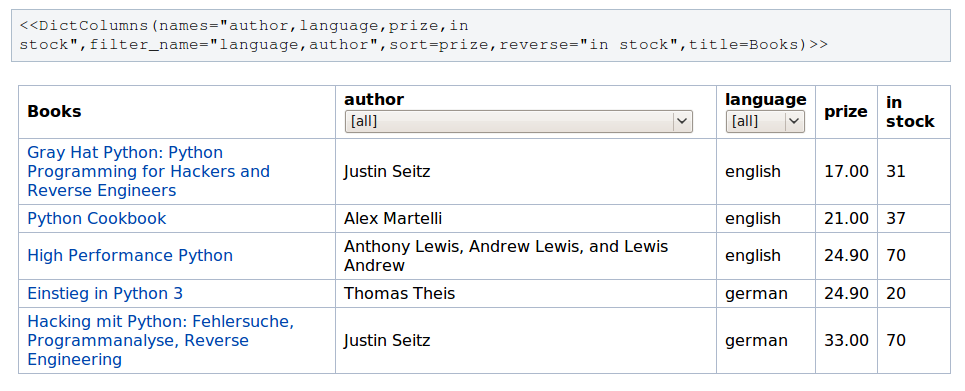This screenshot has width=965, height=391.
Task: Select the Alex Martelli author cell
Action: coord(393,219)
